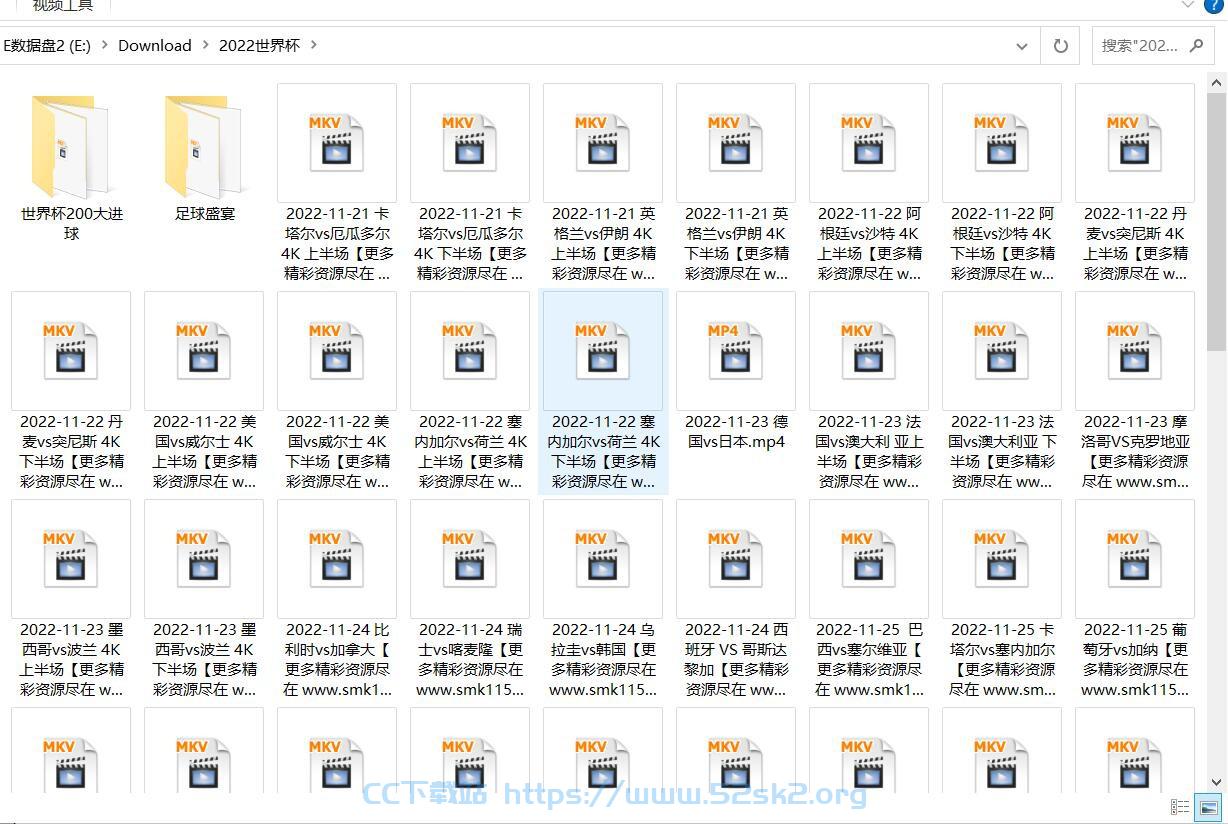The width and height of the screenshot is (1228, 824).
Task: Click the refresh button in address bar
Action: coord(1061,45)
